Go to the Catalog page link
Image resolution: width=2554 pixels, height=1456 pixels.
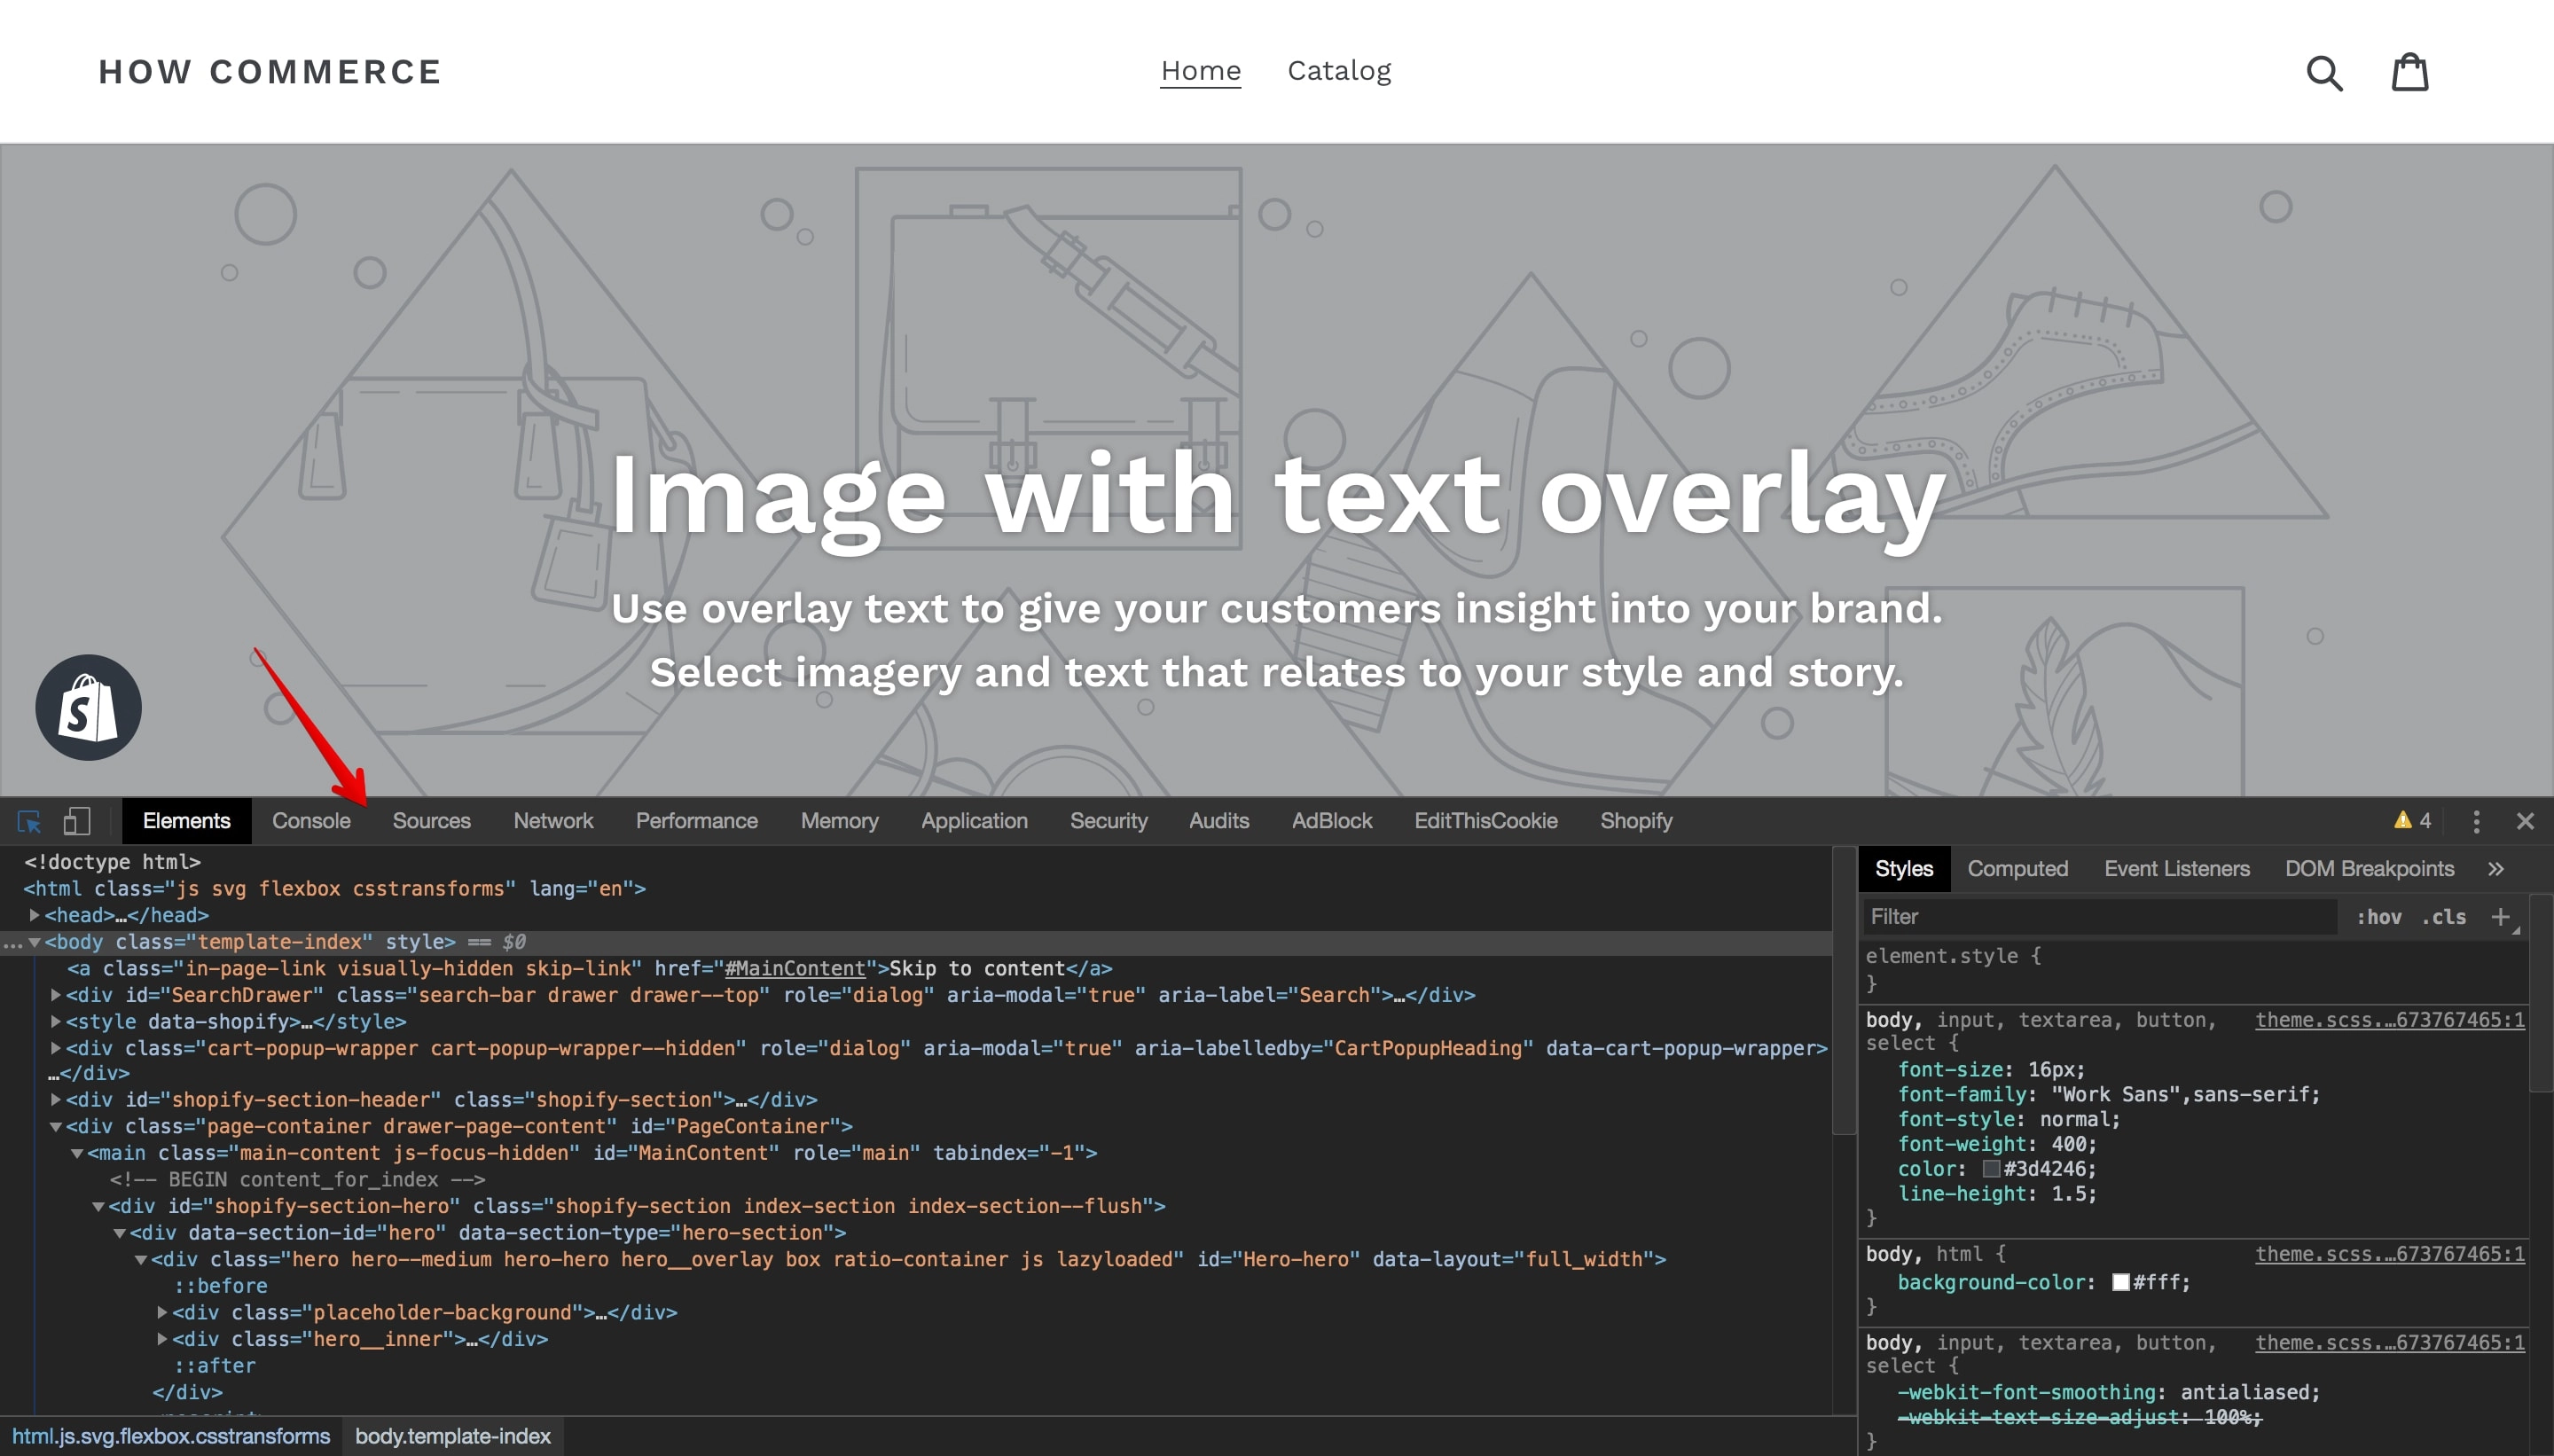(x=1339, y=71)
